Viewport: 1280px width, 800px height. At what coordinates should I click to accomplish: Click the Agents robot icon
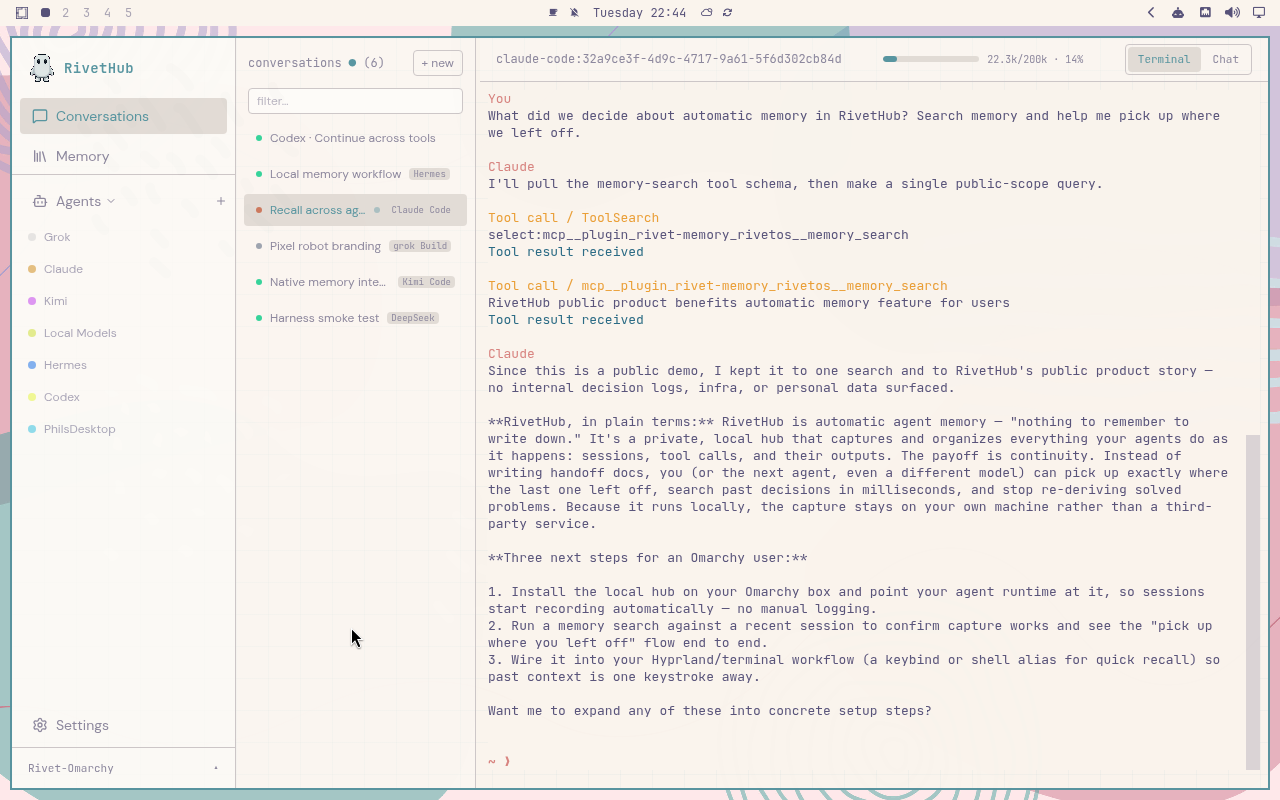click(x=40, y=201)
